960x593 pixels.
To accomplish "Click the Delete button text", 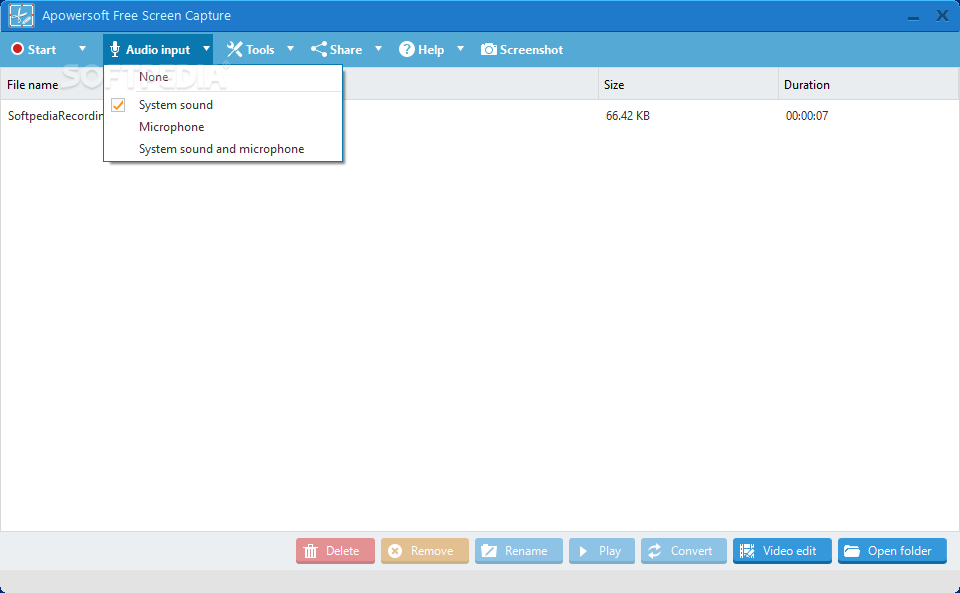I will [342, 551].
